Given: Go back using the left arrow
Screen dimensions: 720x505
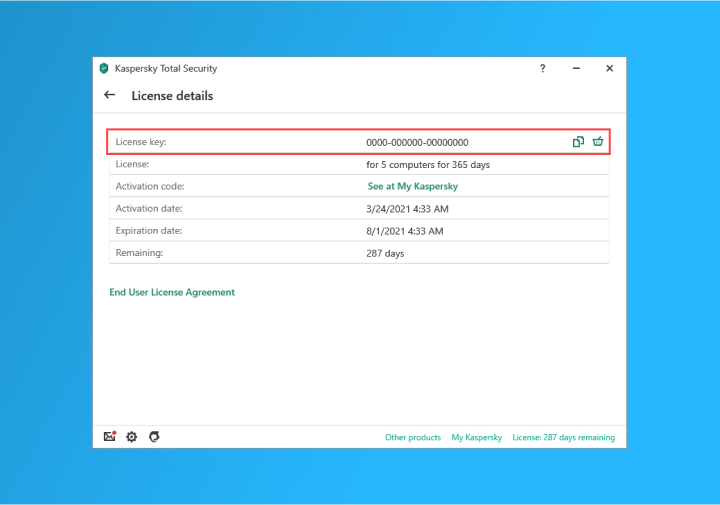Looking at the screenshot, I should 110,96.
